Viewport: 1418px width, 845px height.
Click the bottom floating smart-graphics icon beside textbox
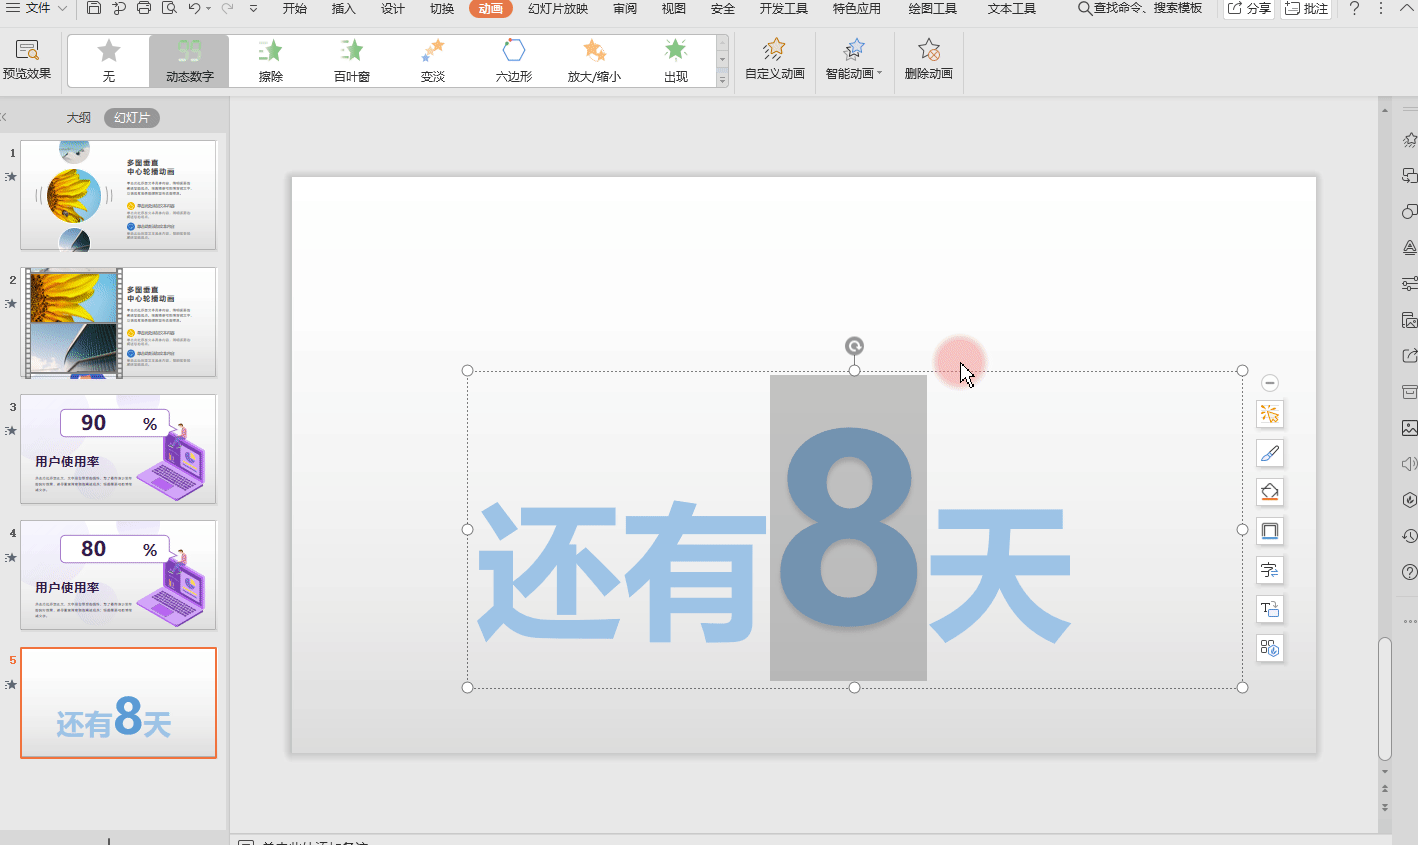point(1270,648)
